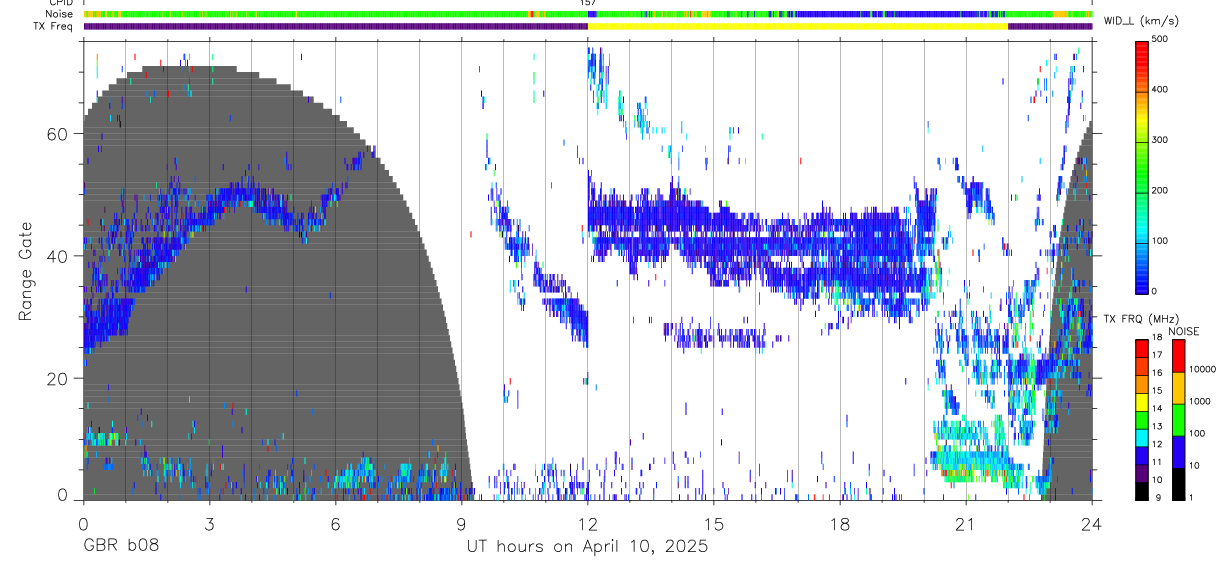Click the 300 tick on spectral width colorbar

[1160, 140]
